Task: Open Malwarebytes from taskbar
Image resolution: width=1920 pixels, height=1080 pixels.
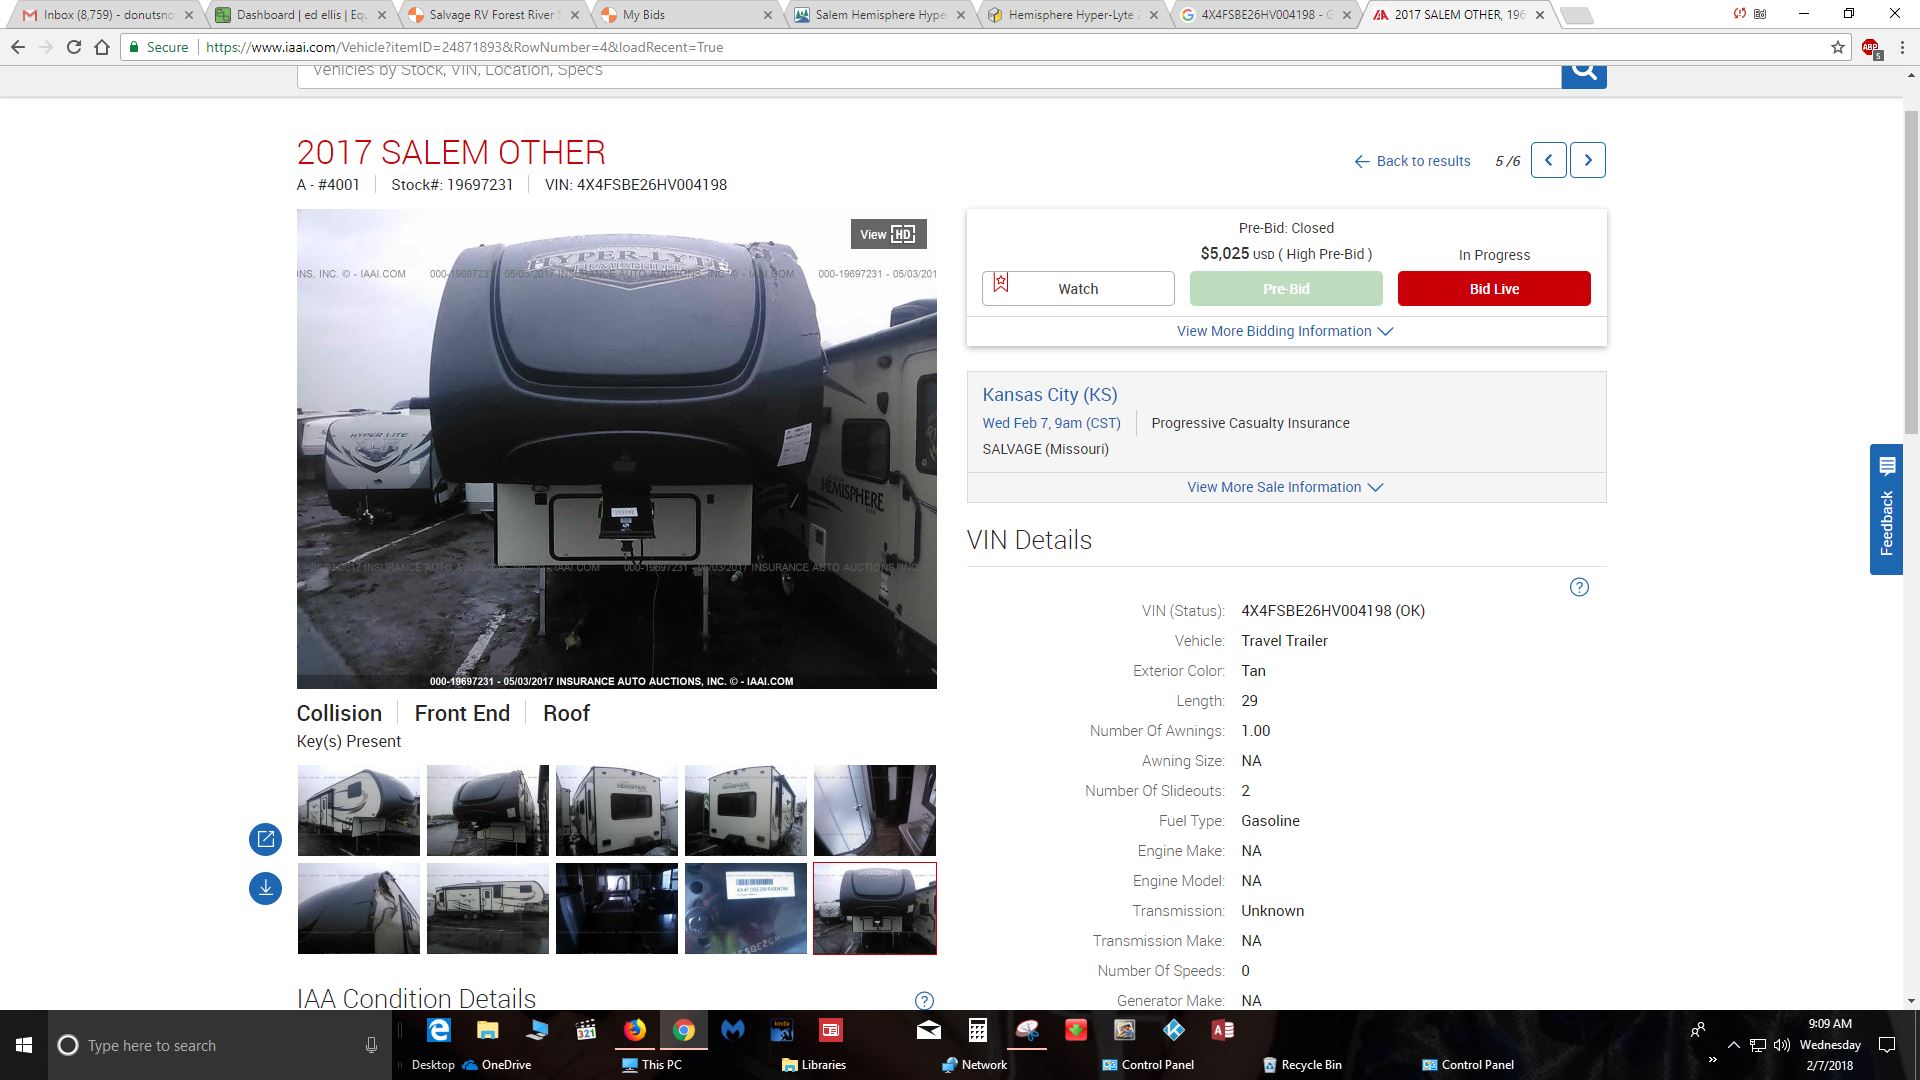Action: 733,1030
